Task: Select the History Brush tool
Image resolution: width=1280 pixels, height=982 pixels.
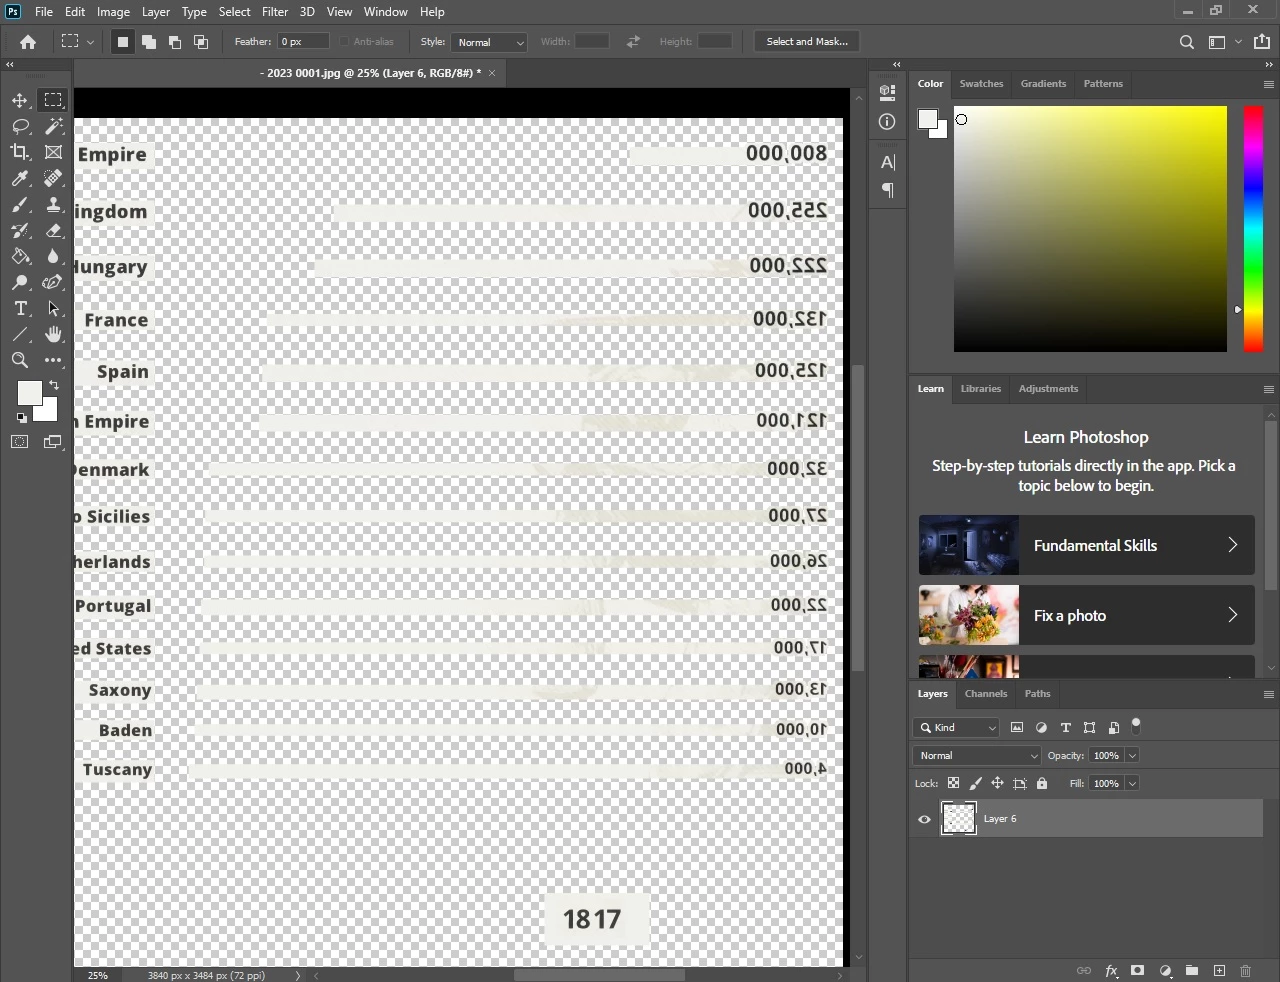Action: point(20,230)
